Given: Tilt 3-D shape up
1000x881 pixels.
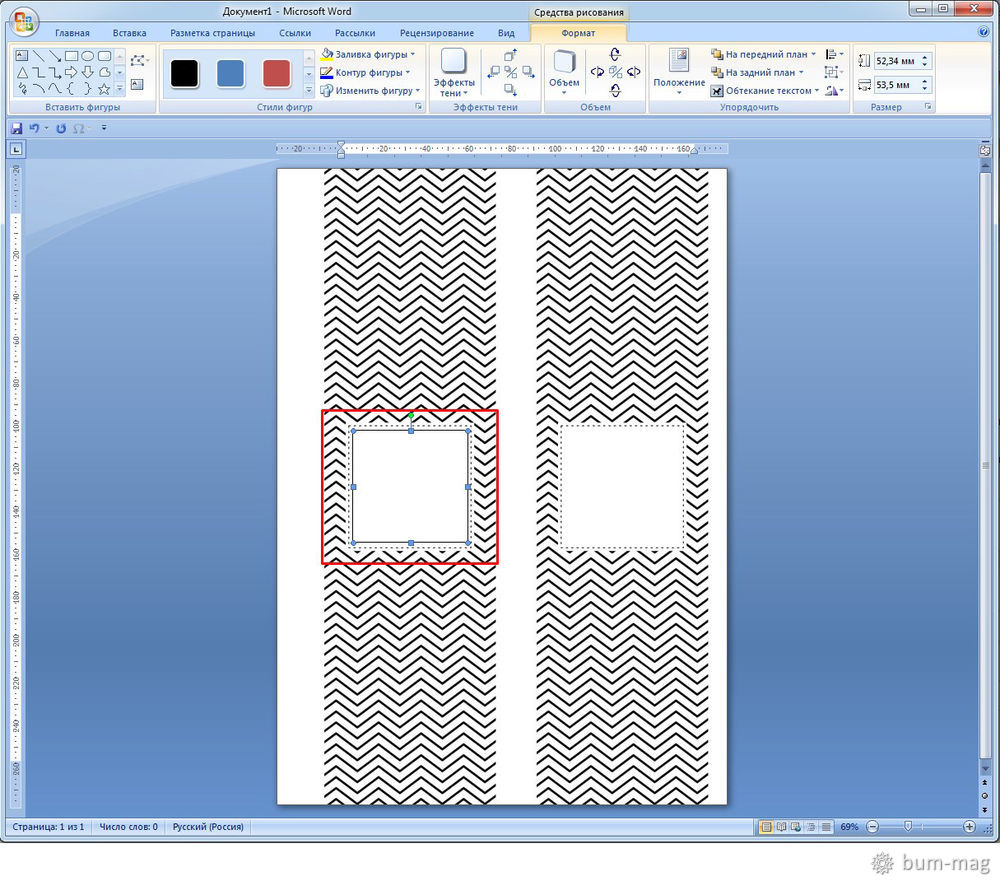Looking at the screenshot, I should click(x=615, y=55).
